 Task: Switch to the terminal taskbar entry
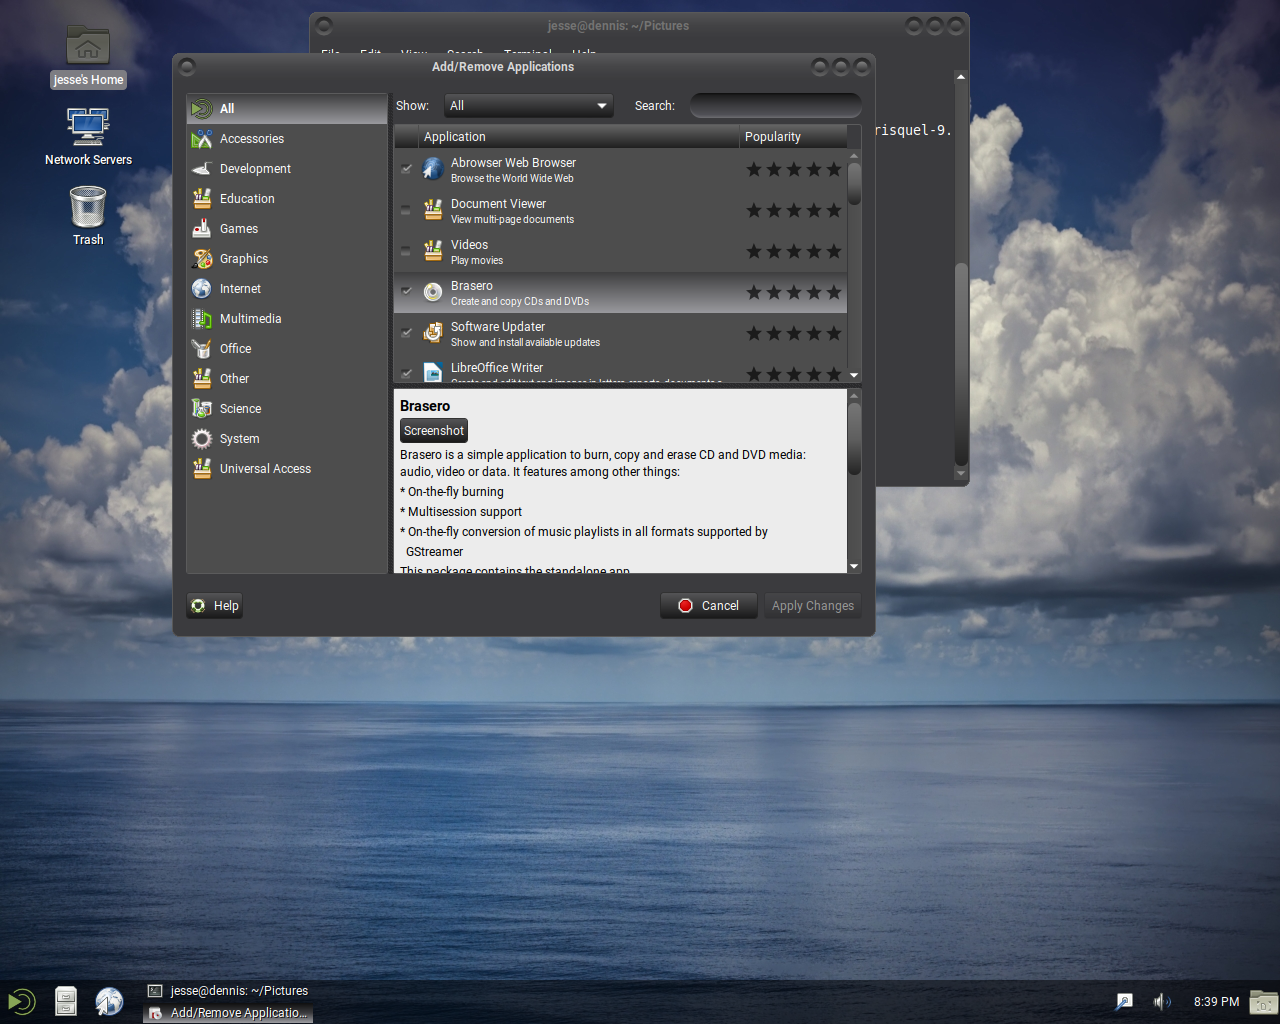[228, 991]
